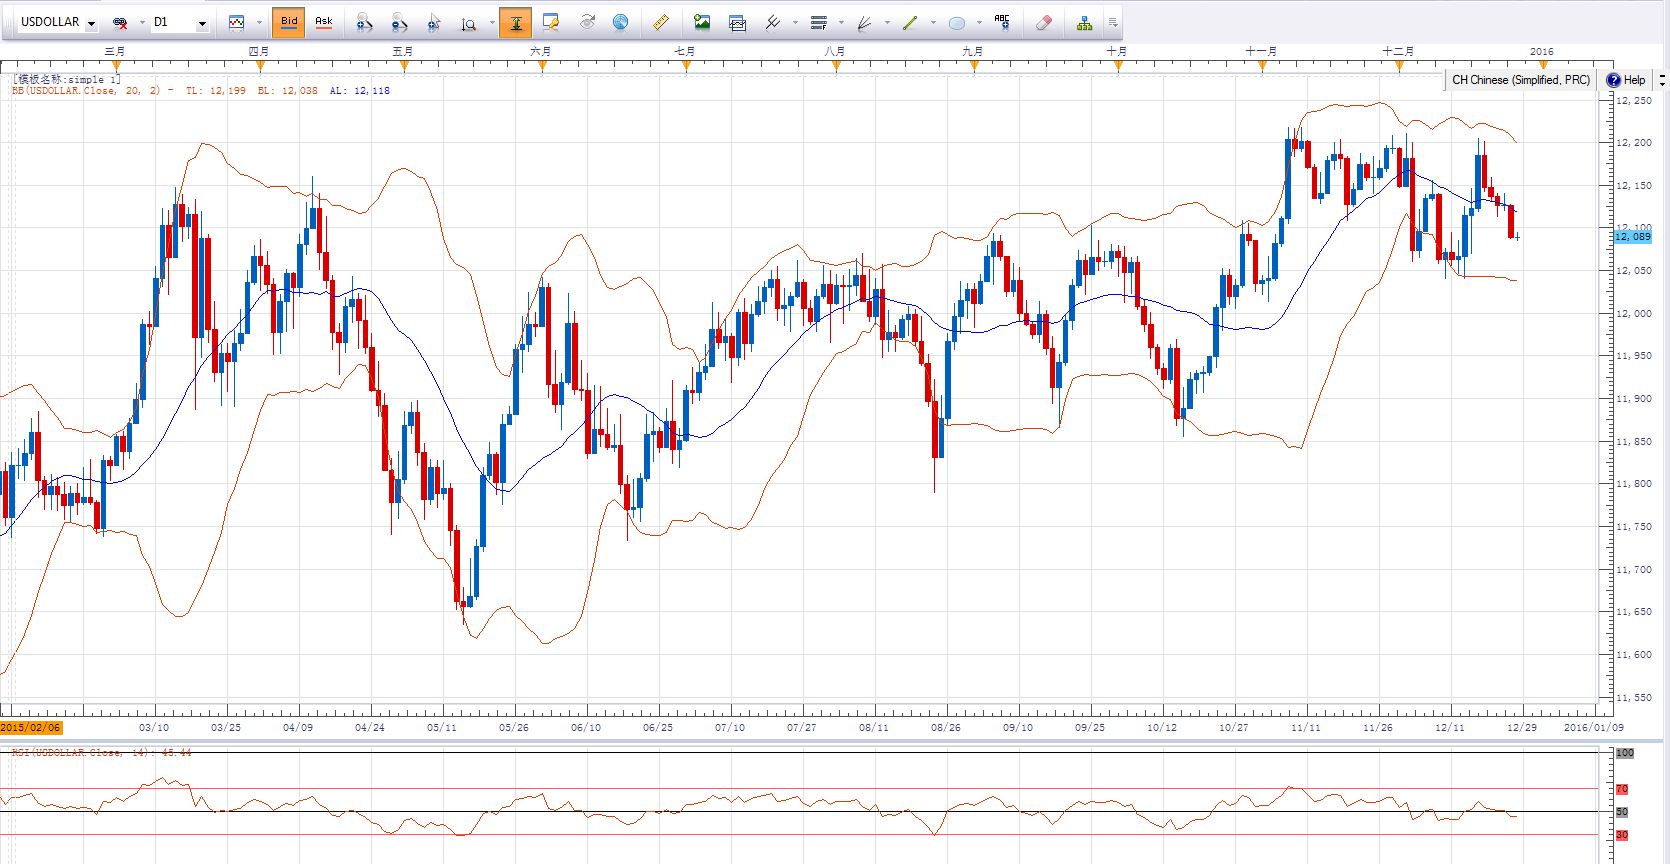Select the ellipse shape tool
Viewport: 1670px width, 864px height.
pos(957,22)
